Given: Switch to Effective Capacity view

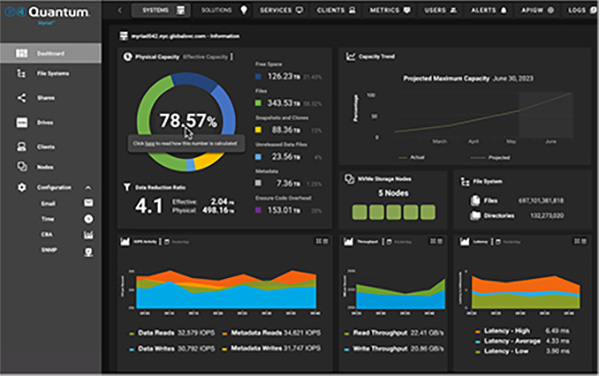Looking at the screenshot, I should (205, 57).
